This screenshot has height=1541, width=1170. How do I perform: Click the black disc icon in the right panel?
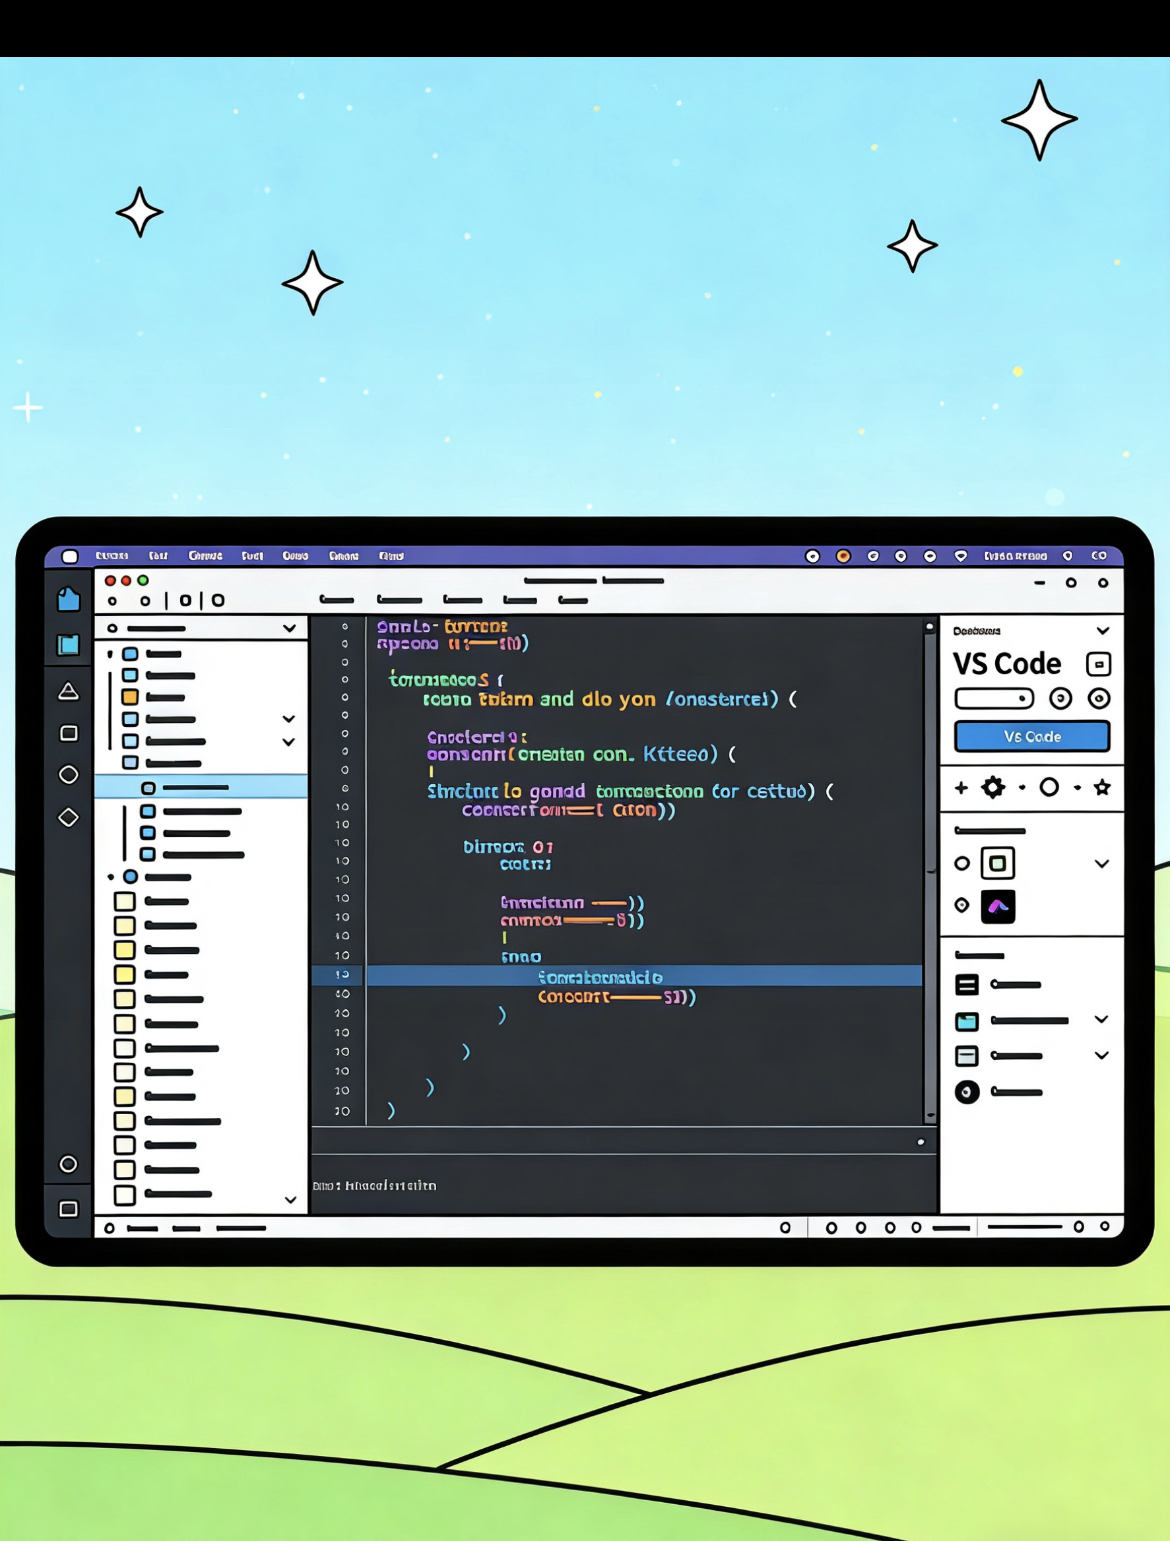(967, 1092)
